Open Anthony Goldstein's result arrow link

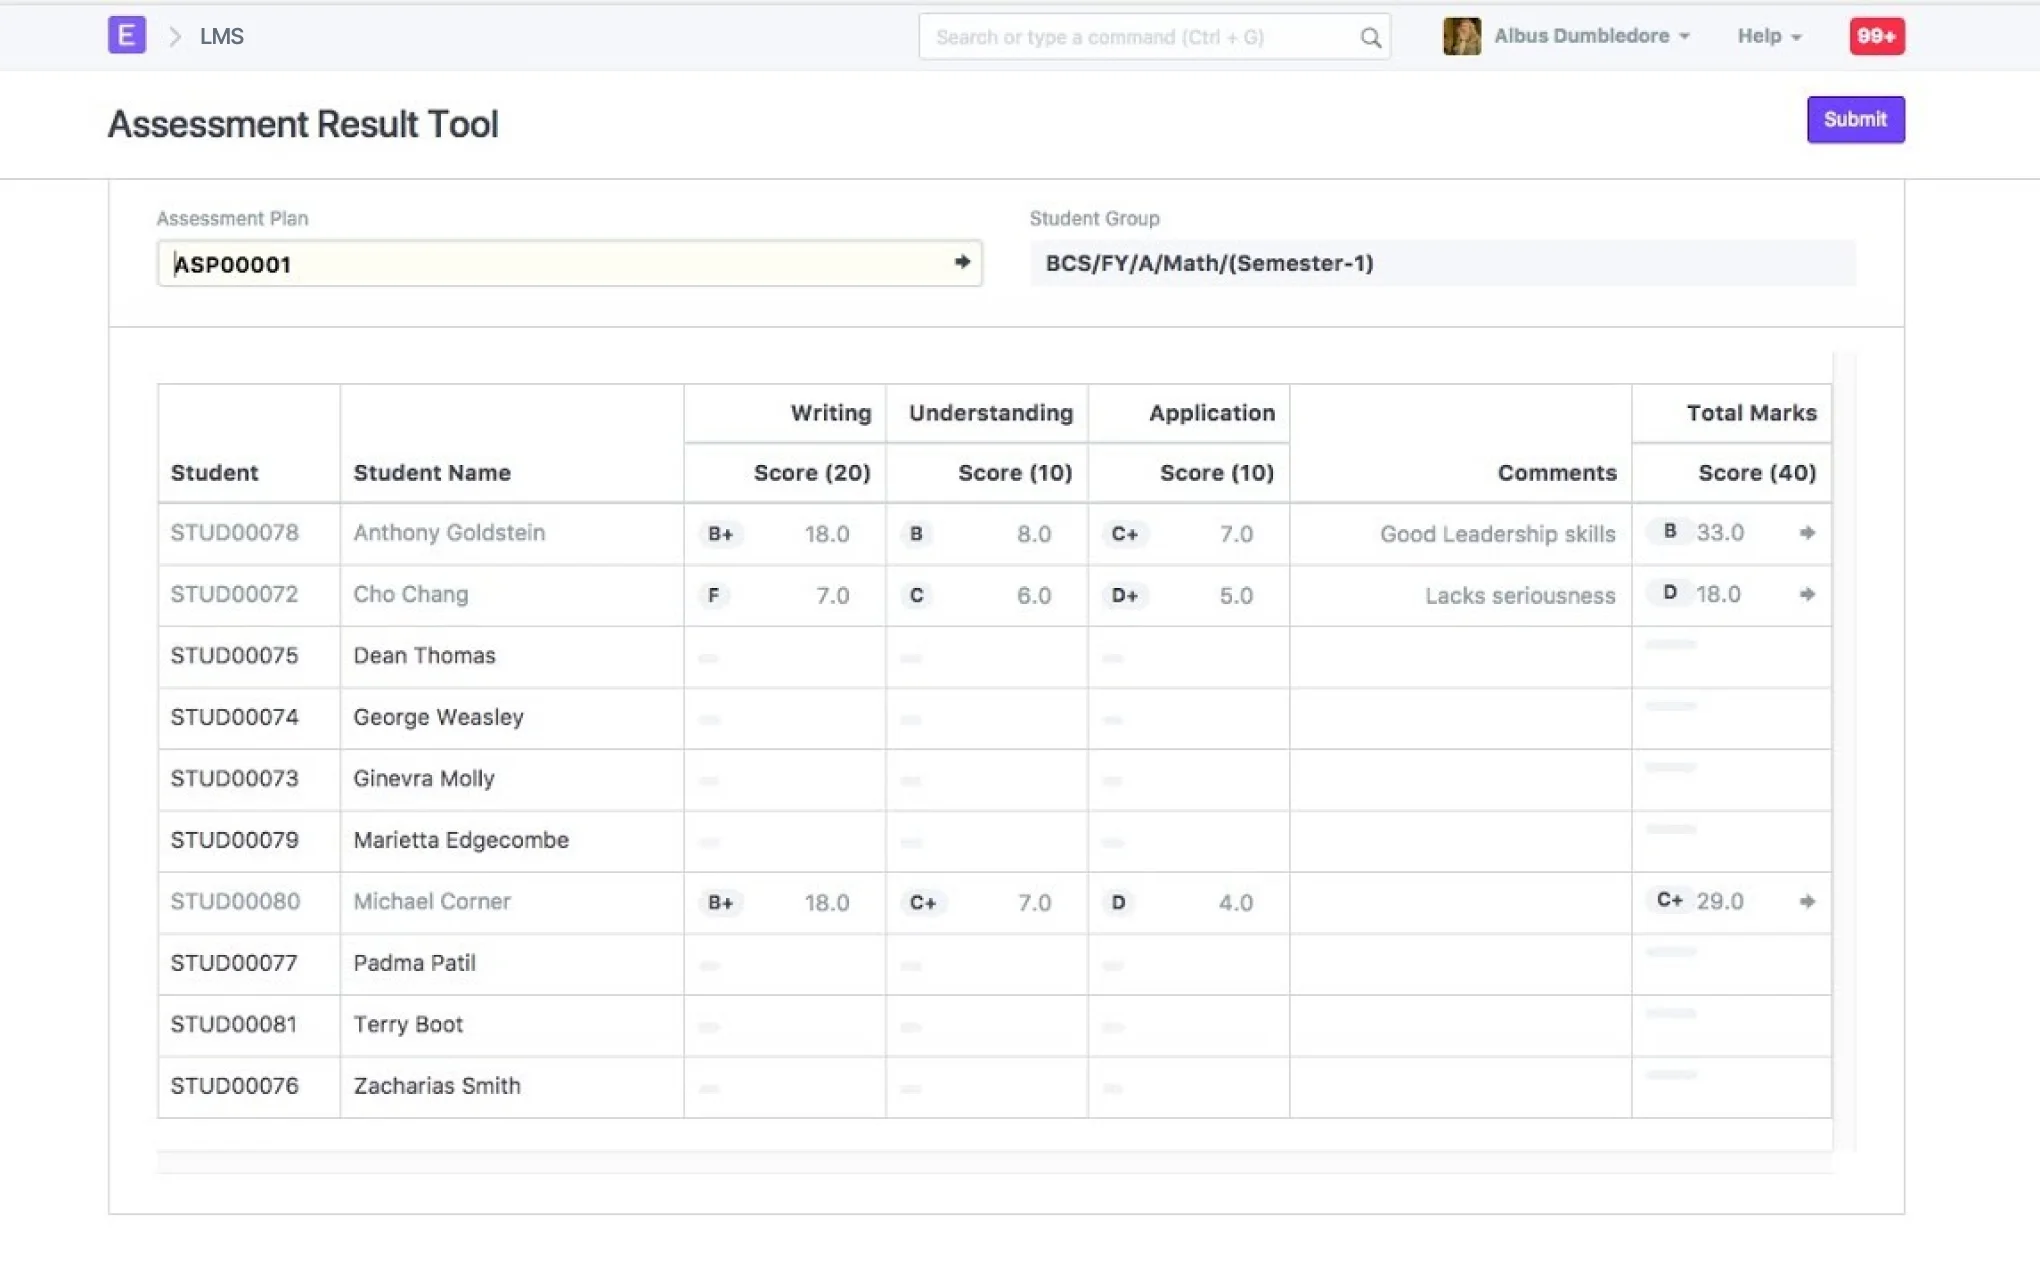coord(1806,533)
